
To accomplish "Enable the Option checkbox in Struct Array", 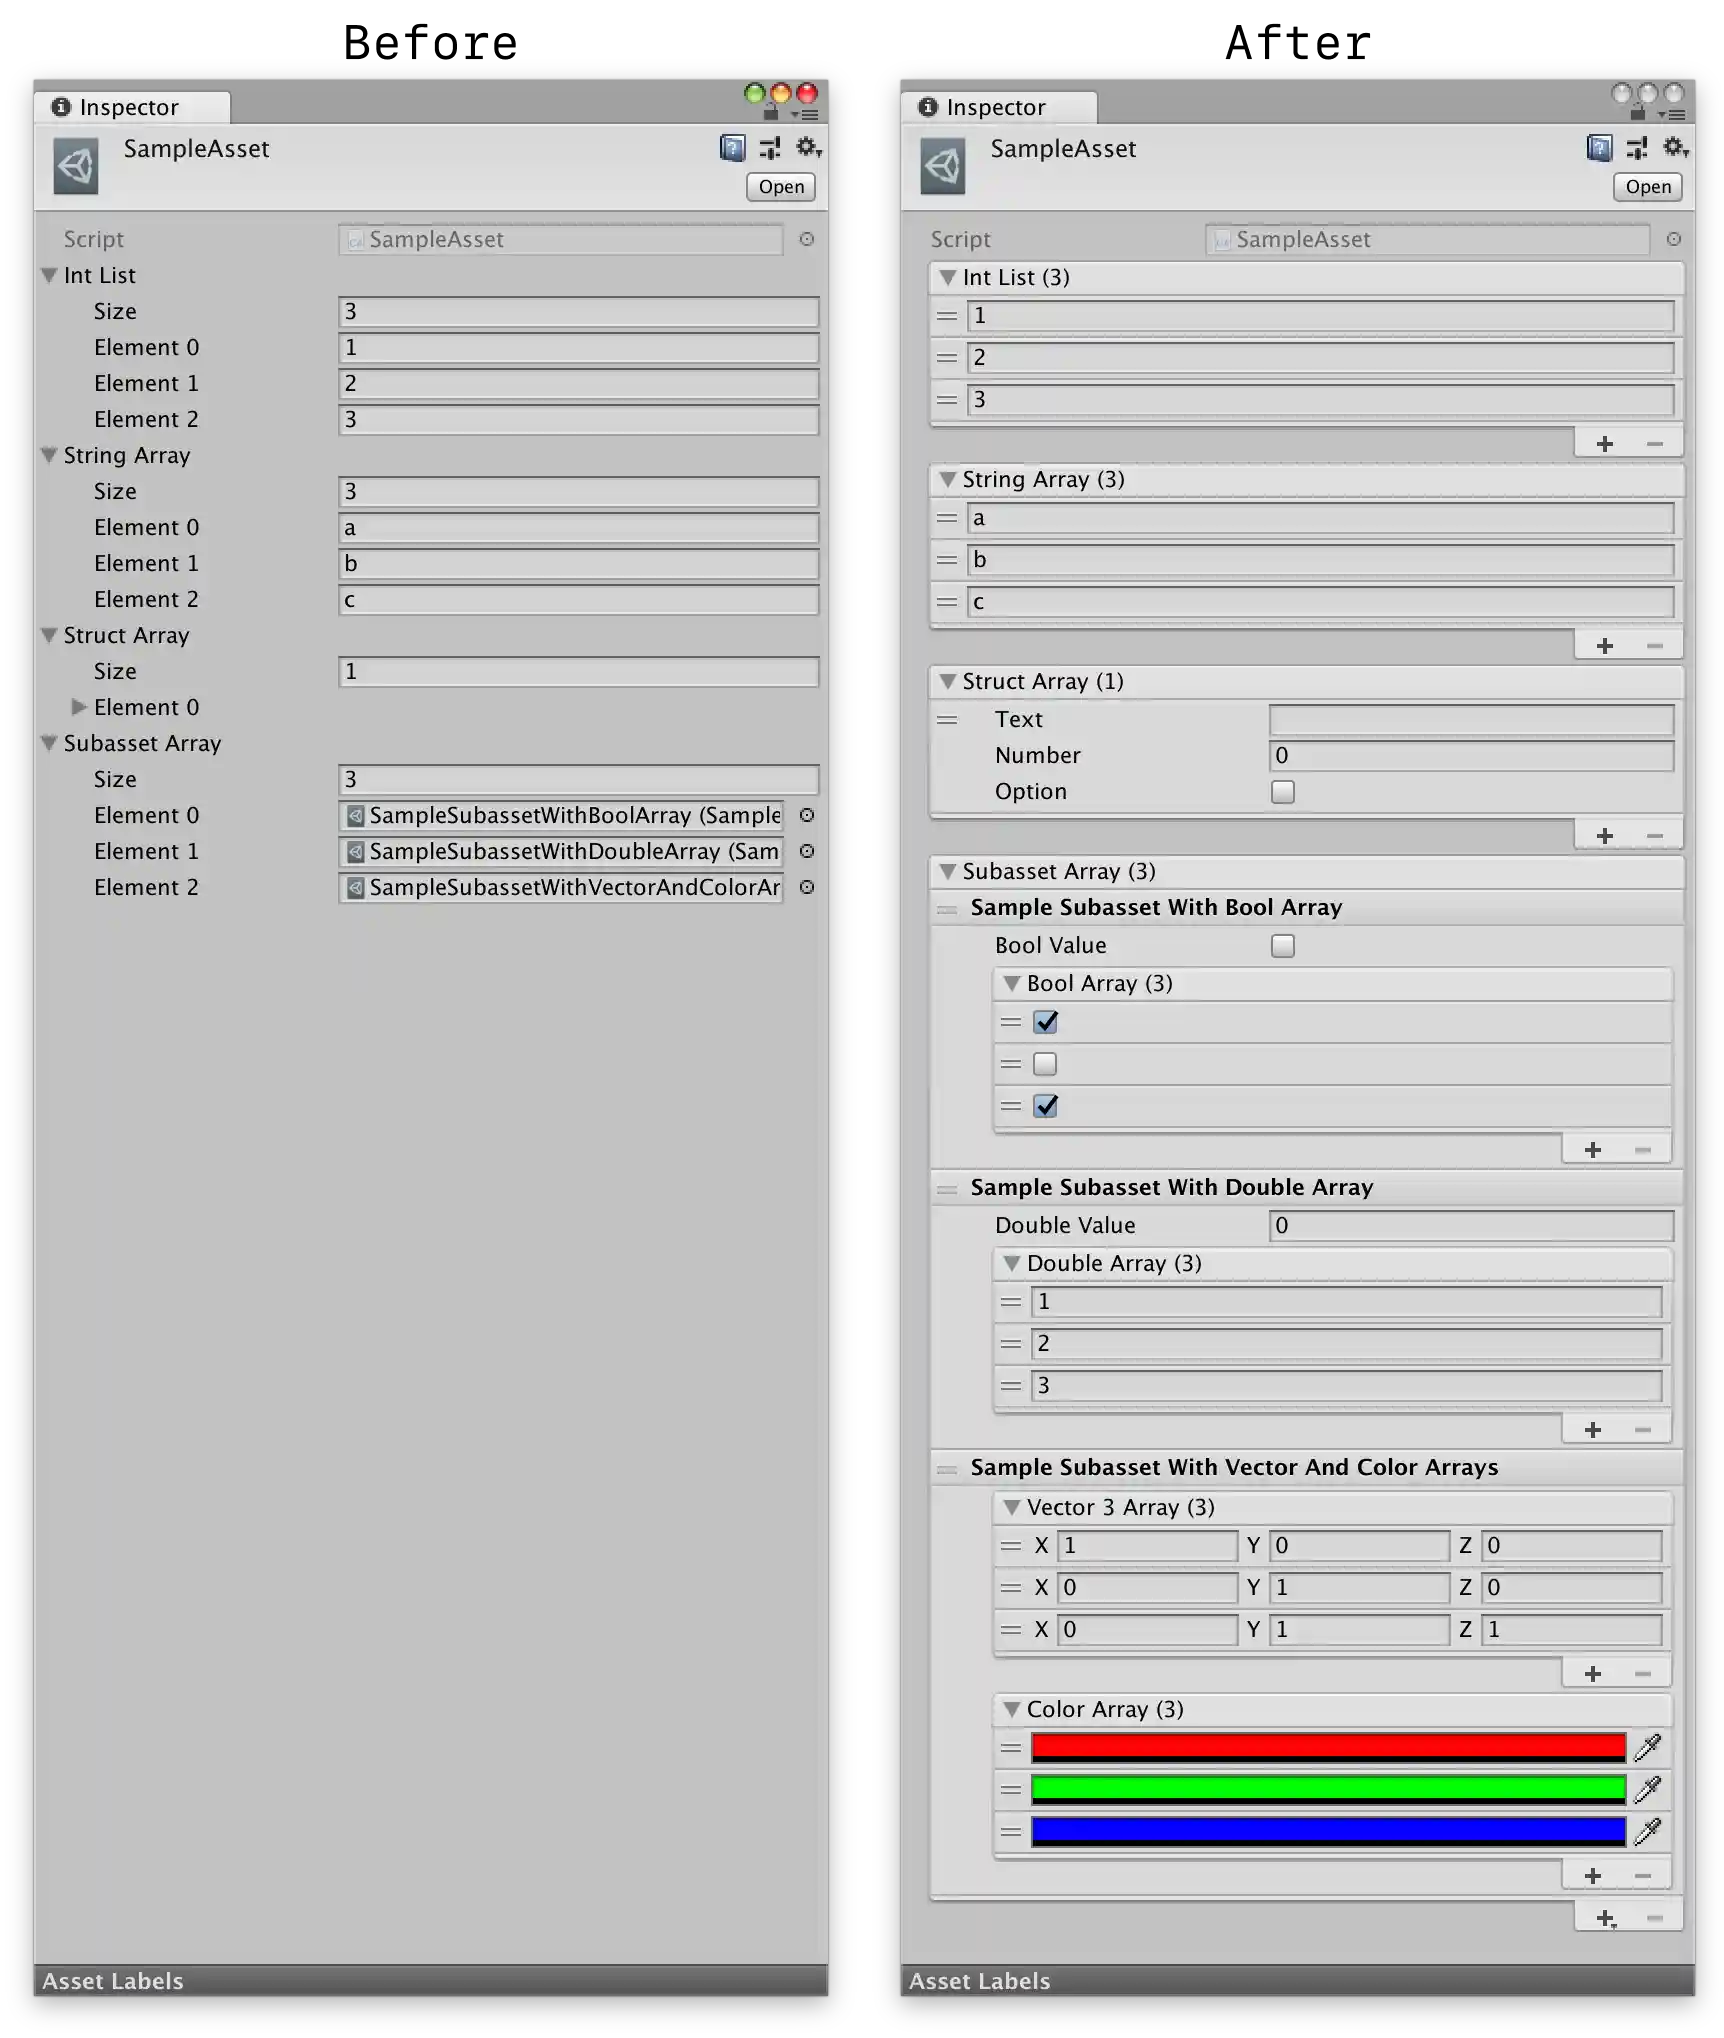I will tap(1282, 792).
